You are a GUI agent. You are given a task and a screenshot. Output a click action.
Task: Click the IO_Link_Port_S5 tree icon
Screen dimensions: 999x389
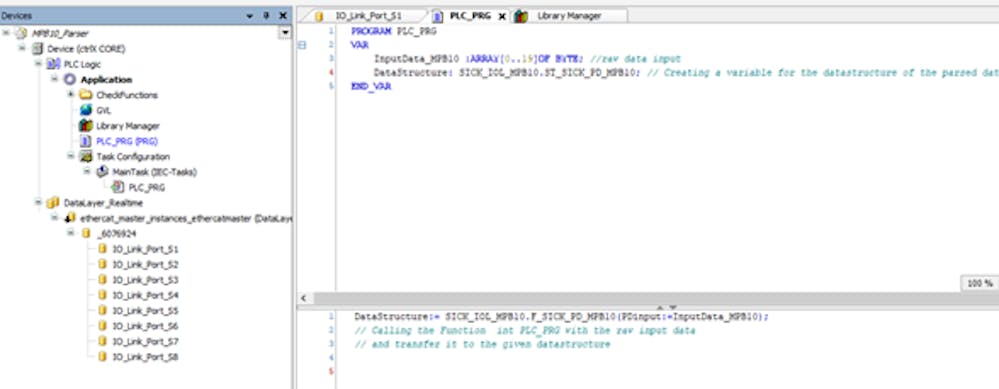coord(102,311)
